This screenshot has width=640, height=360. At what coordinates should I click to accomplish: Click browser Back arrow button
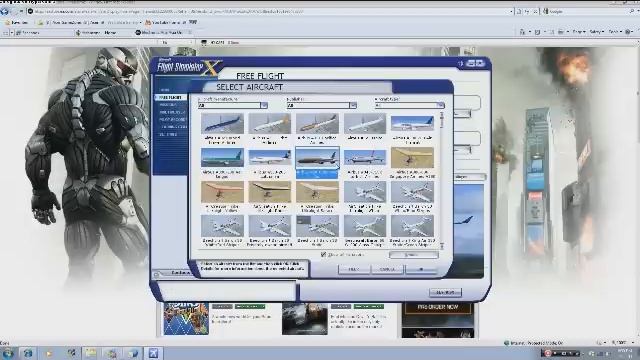(x=4, y=11)
